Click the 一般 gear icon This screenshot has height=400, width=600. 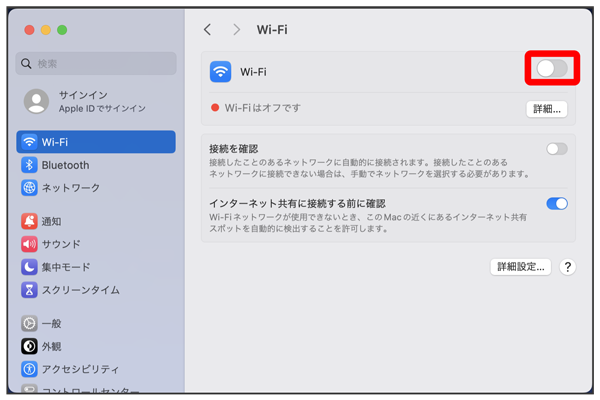pyautogui.click(x=29, y=323)
